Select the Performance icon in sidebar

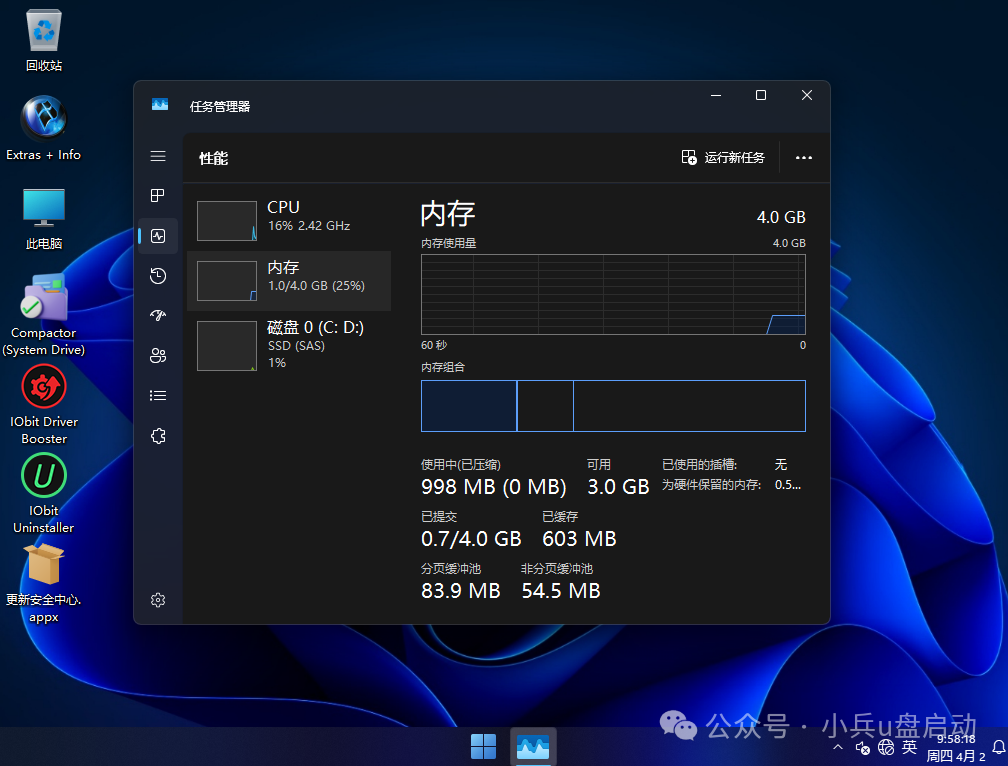(158, 236)
